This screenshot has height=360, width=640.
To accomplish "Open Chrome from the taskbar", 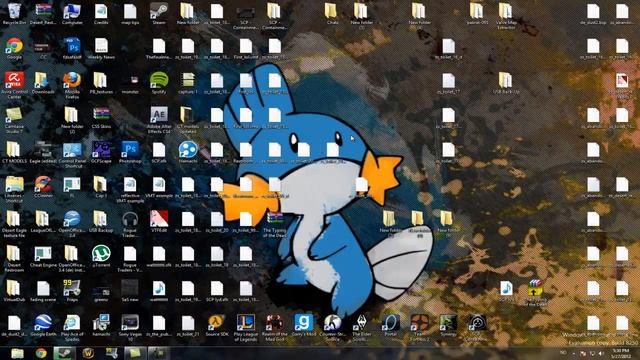I will point(41,353).
